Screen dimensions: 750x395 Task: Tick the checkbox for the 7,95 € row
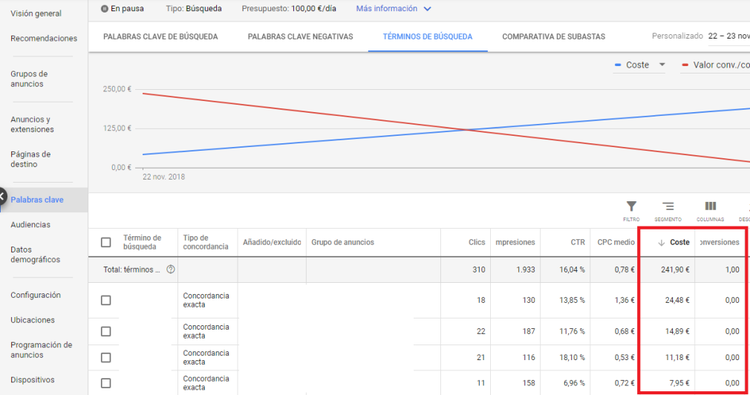106,383
